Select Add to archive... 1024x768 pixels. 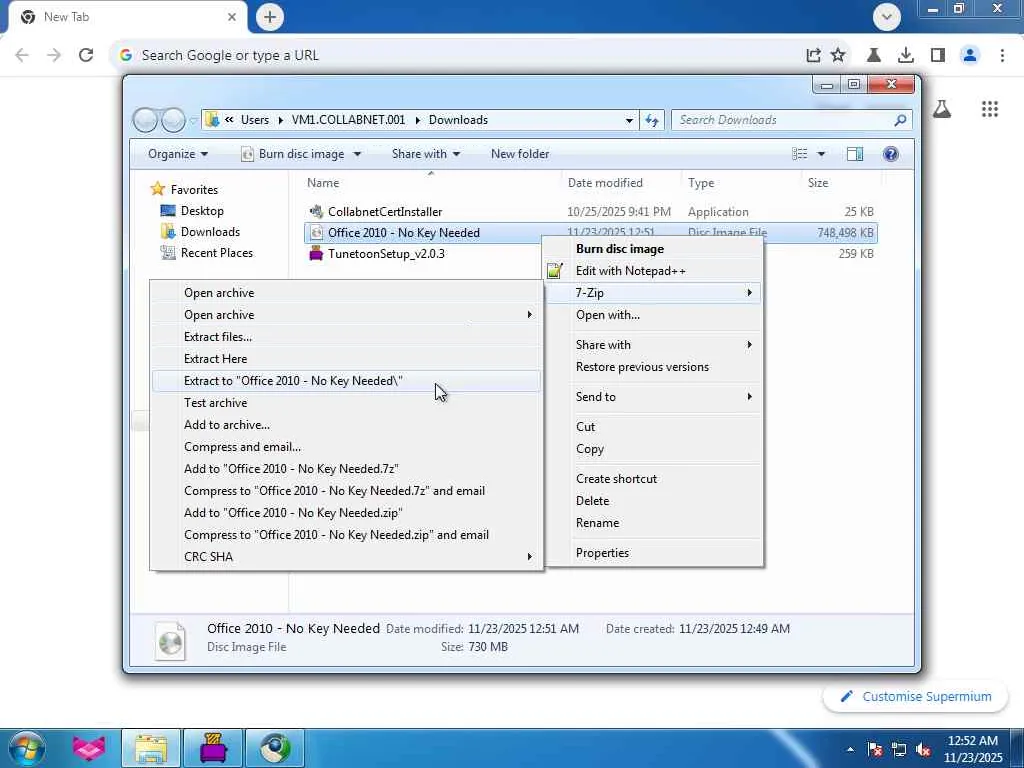click(347, 425)
